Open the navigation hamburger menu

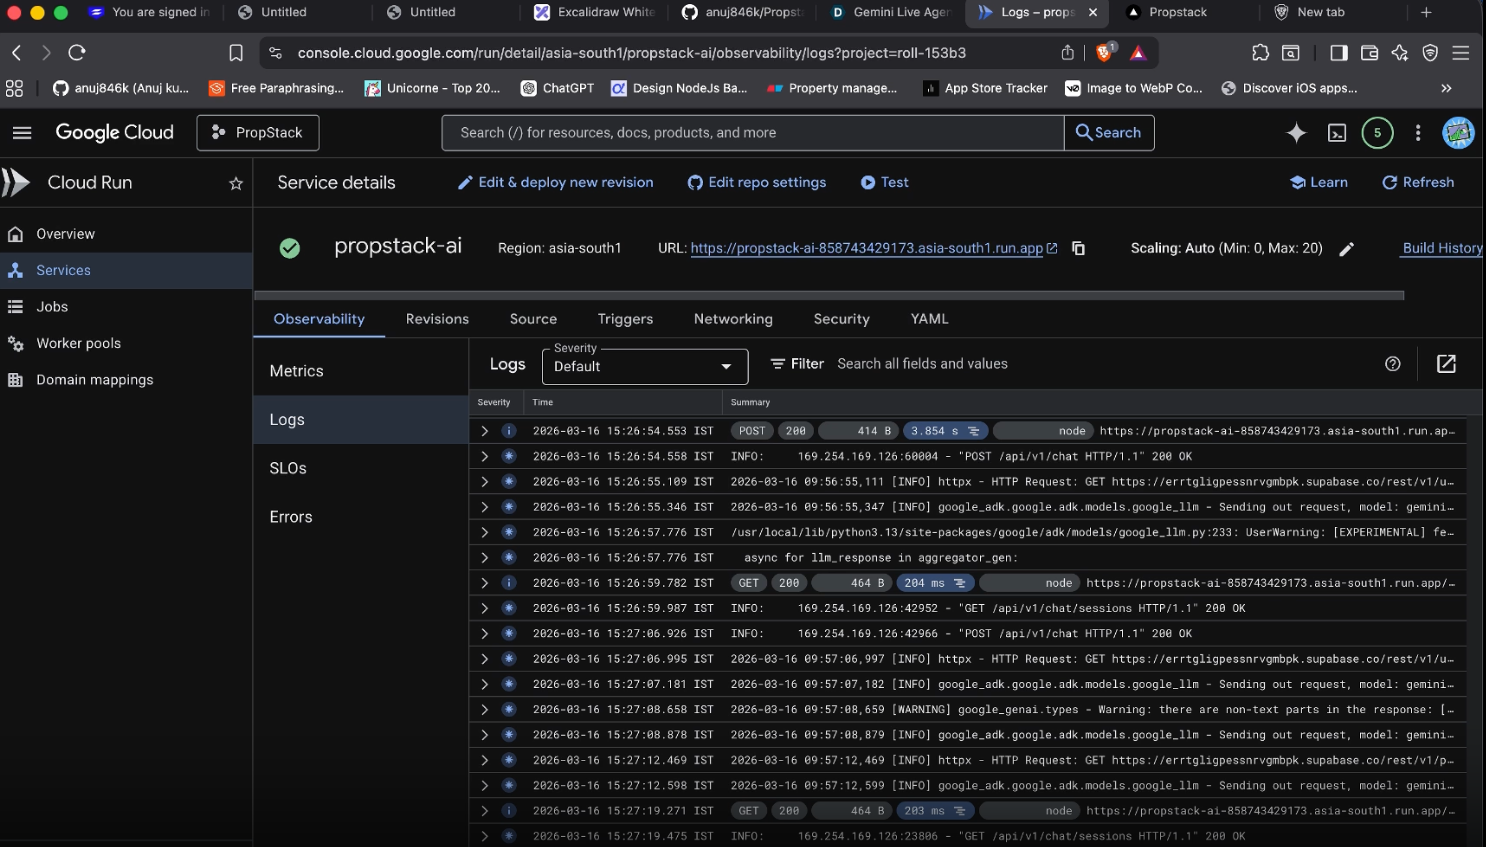coord(22,132)
